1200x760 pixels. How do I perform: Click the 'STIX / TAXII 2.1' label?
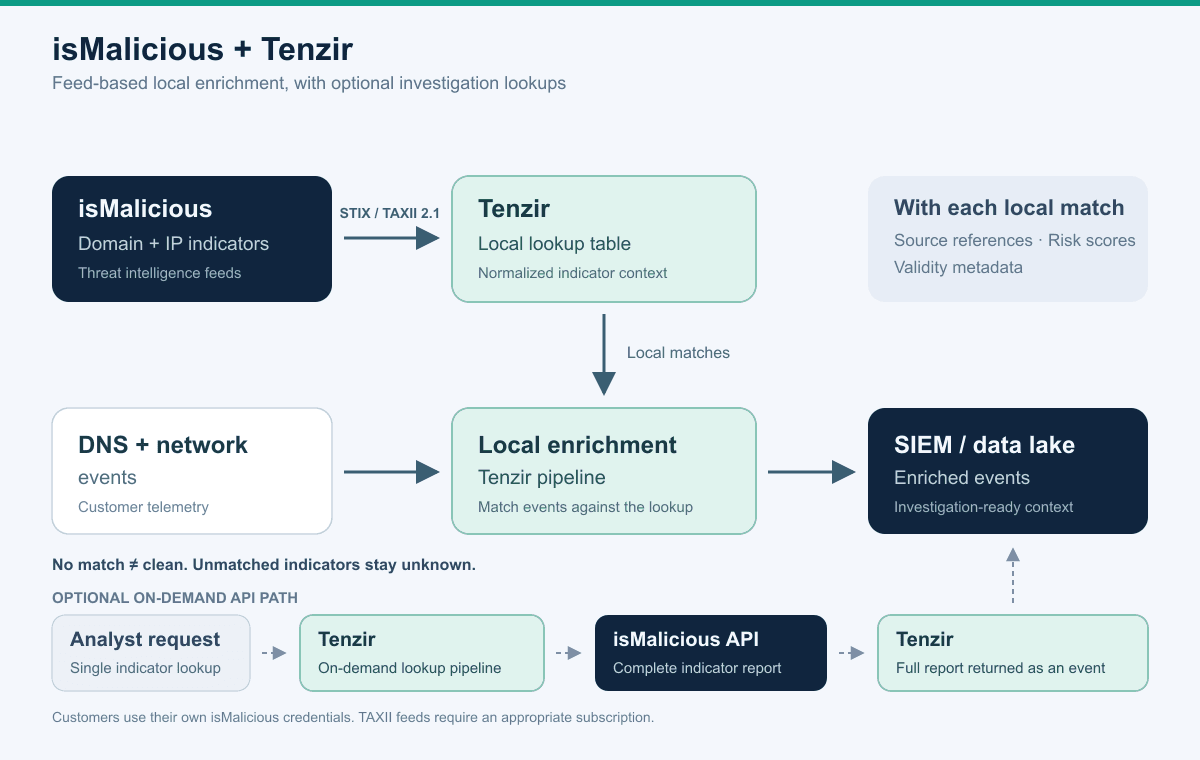(390, 212)
